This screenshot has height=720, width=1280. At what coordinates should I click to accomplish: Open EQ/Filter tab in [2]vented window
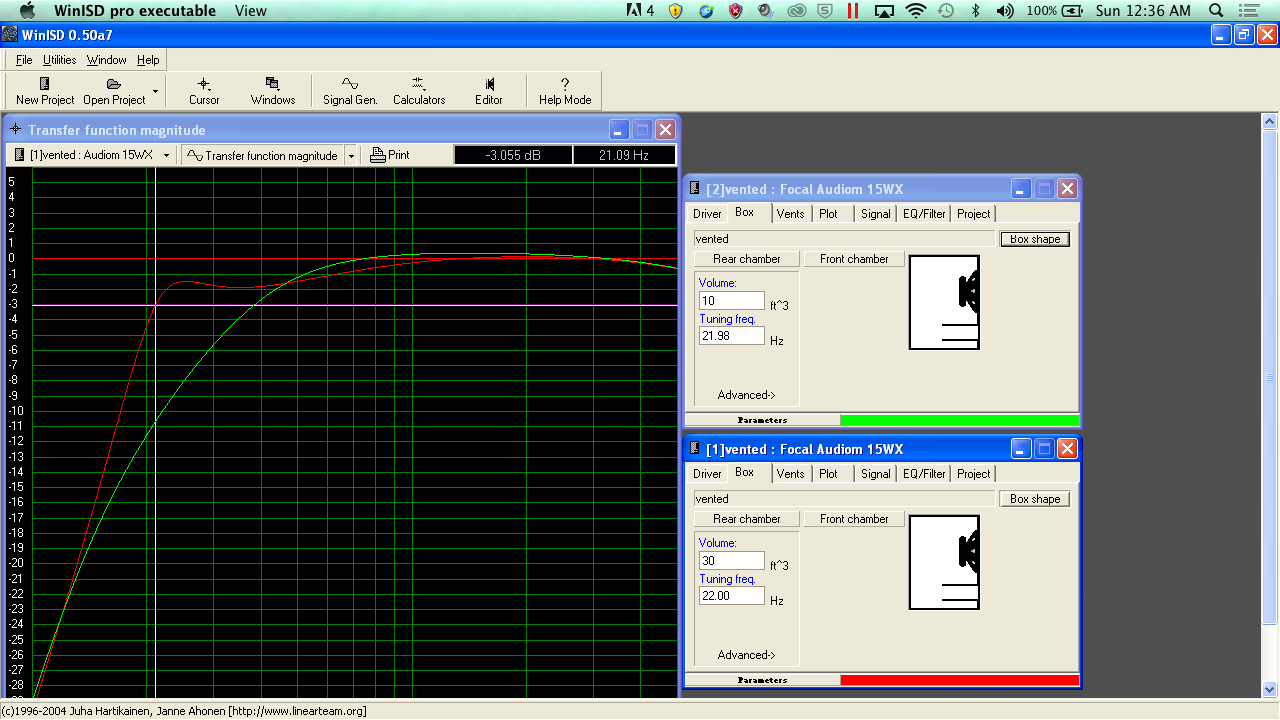[x=924, y=214]
